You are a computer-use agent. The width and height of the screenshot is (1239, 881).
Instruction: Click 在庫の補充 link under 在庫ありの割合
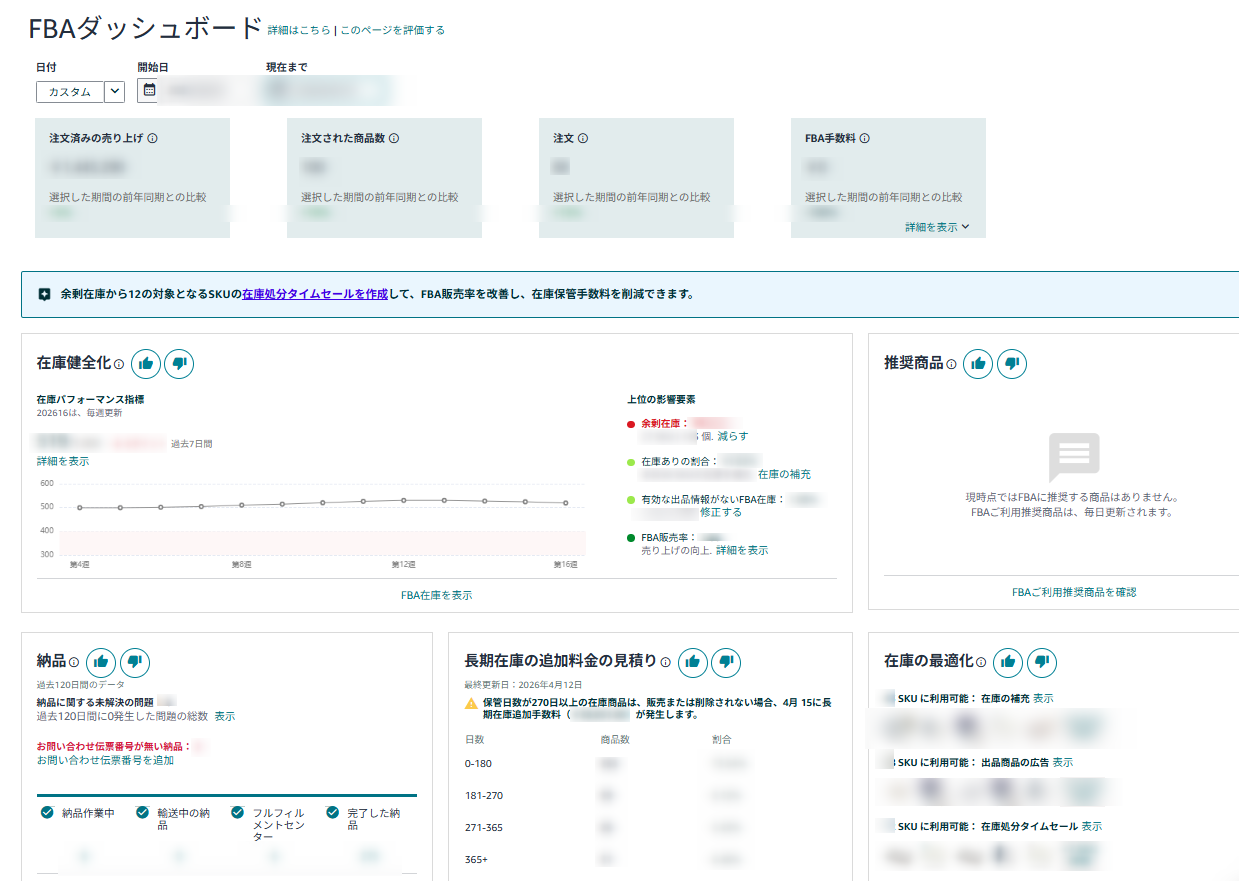click(784, 474)
